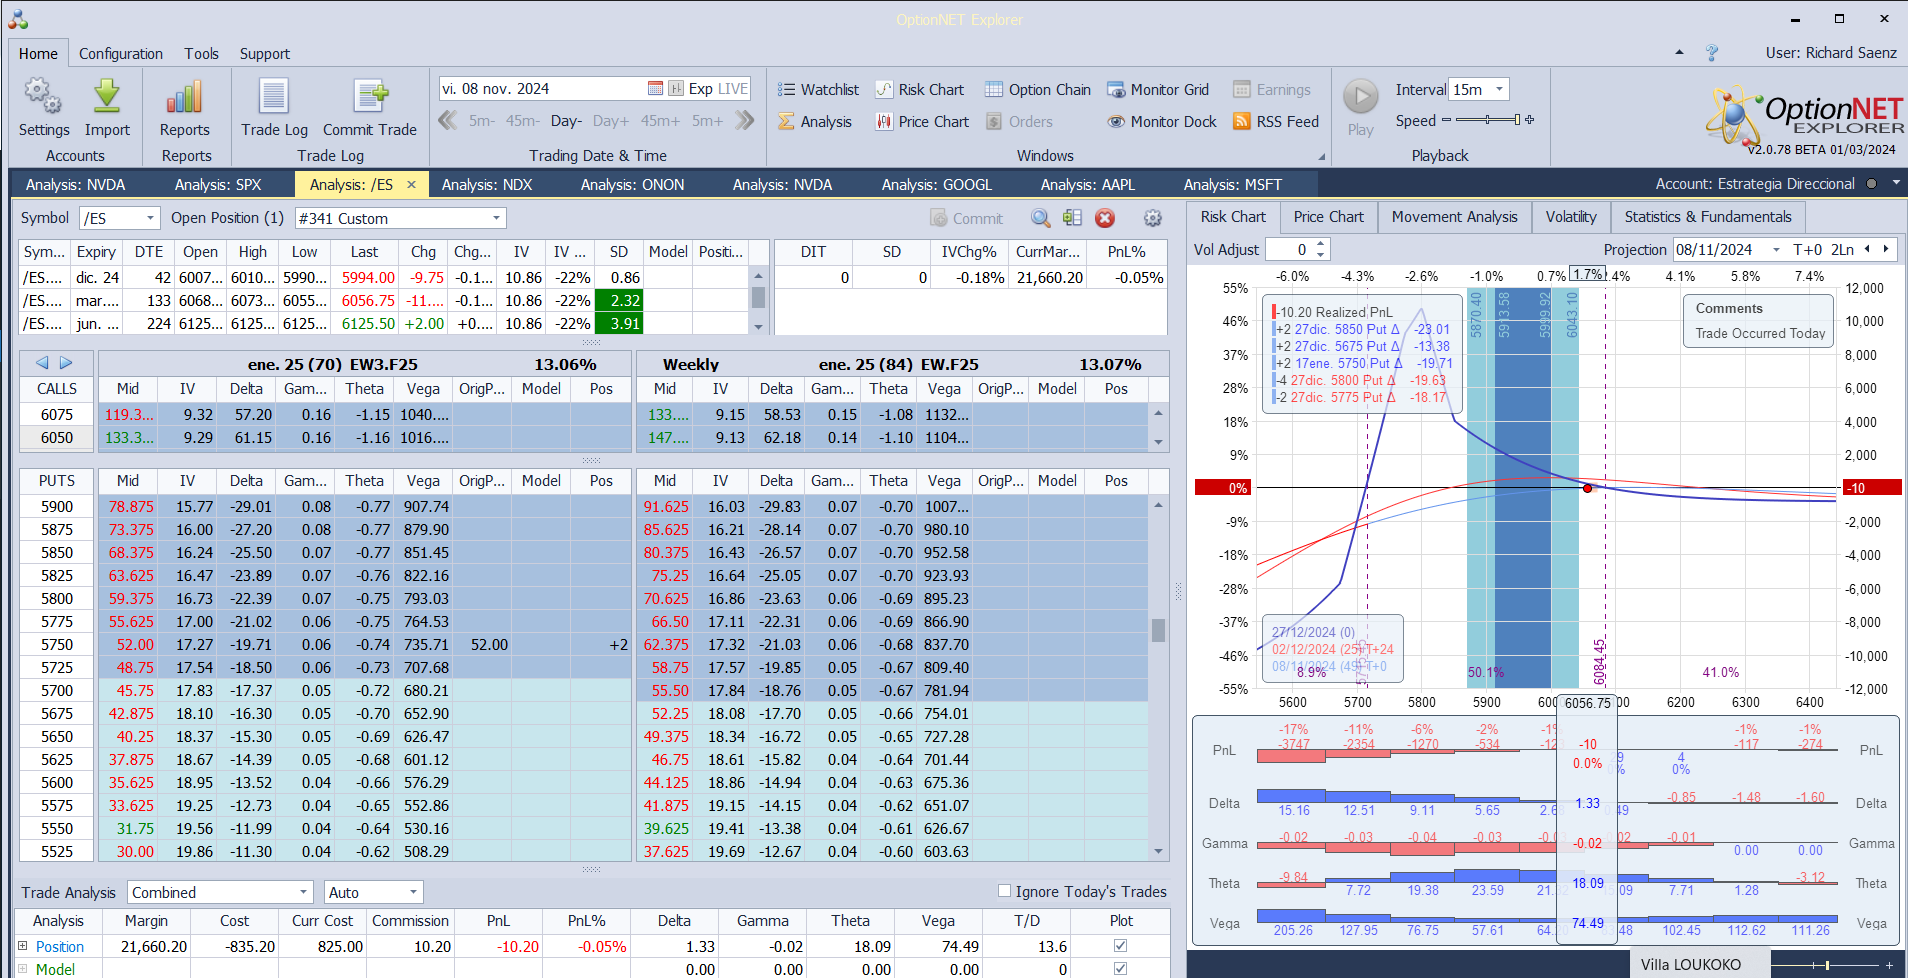Image resolution: width=1908 pixels, height=978 pixels.
Task: Switch to the Analysis: SPX tab
Action: 218,185
